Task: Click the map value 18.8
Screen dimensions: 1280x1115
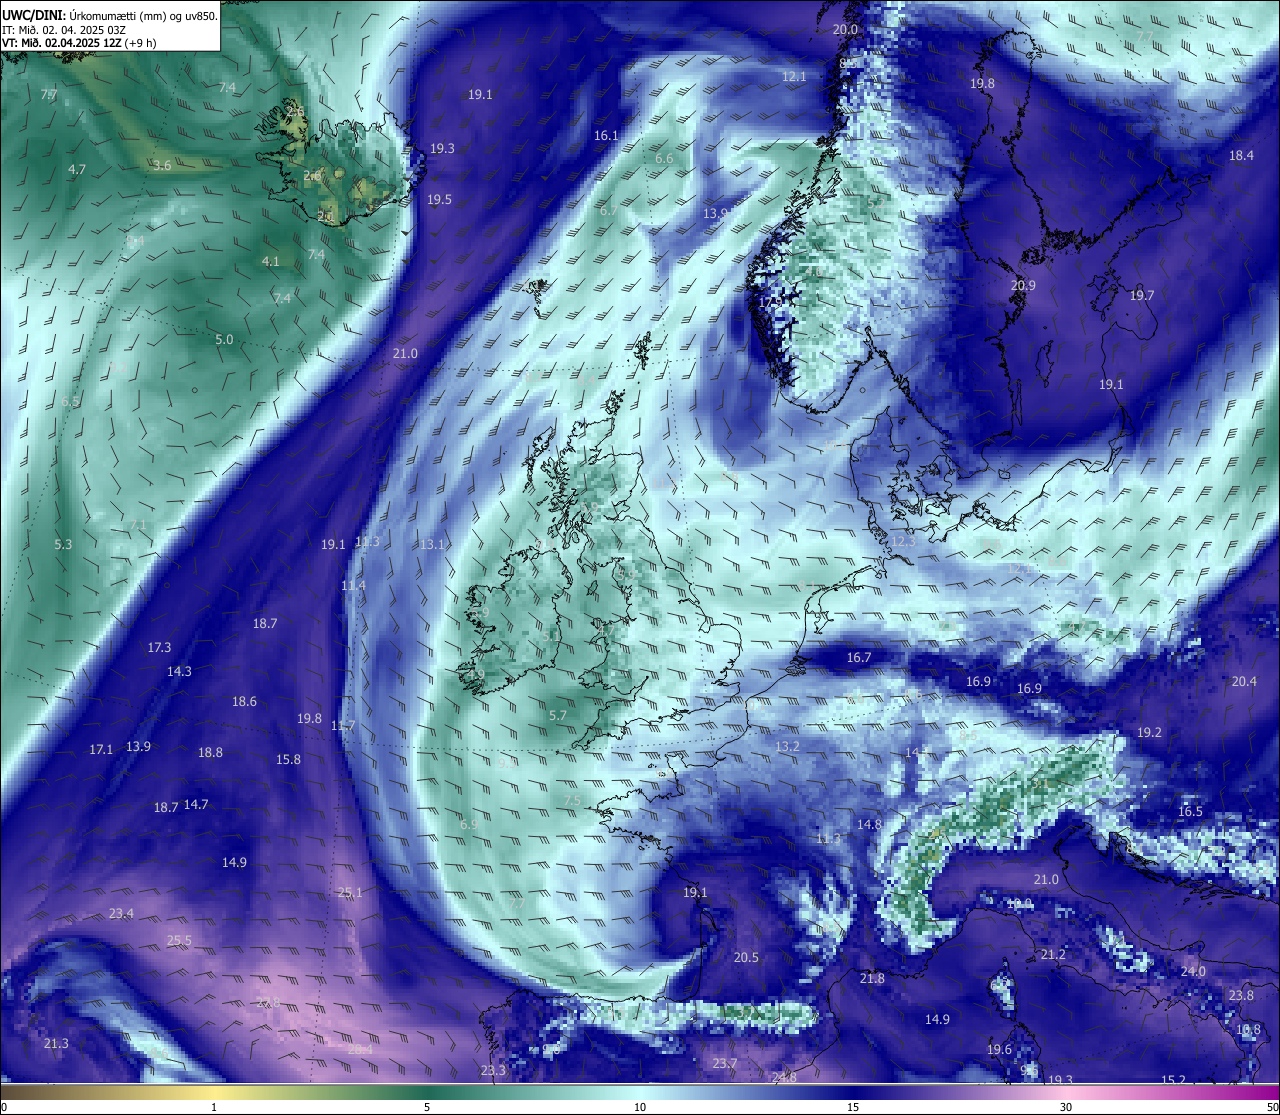Action: tap(210, 753)
